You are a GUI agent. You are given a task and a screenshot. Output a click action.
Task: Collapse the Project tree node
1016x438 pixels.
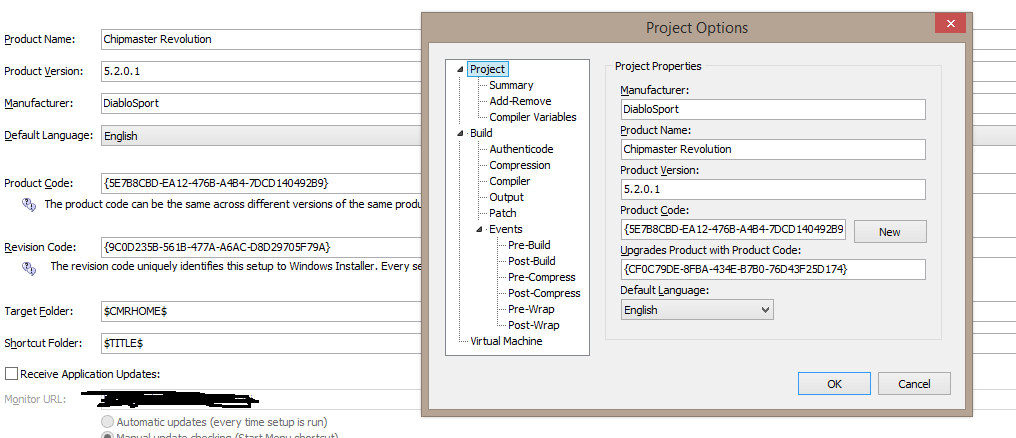pos(460,69)
